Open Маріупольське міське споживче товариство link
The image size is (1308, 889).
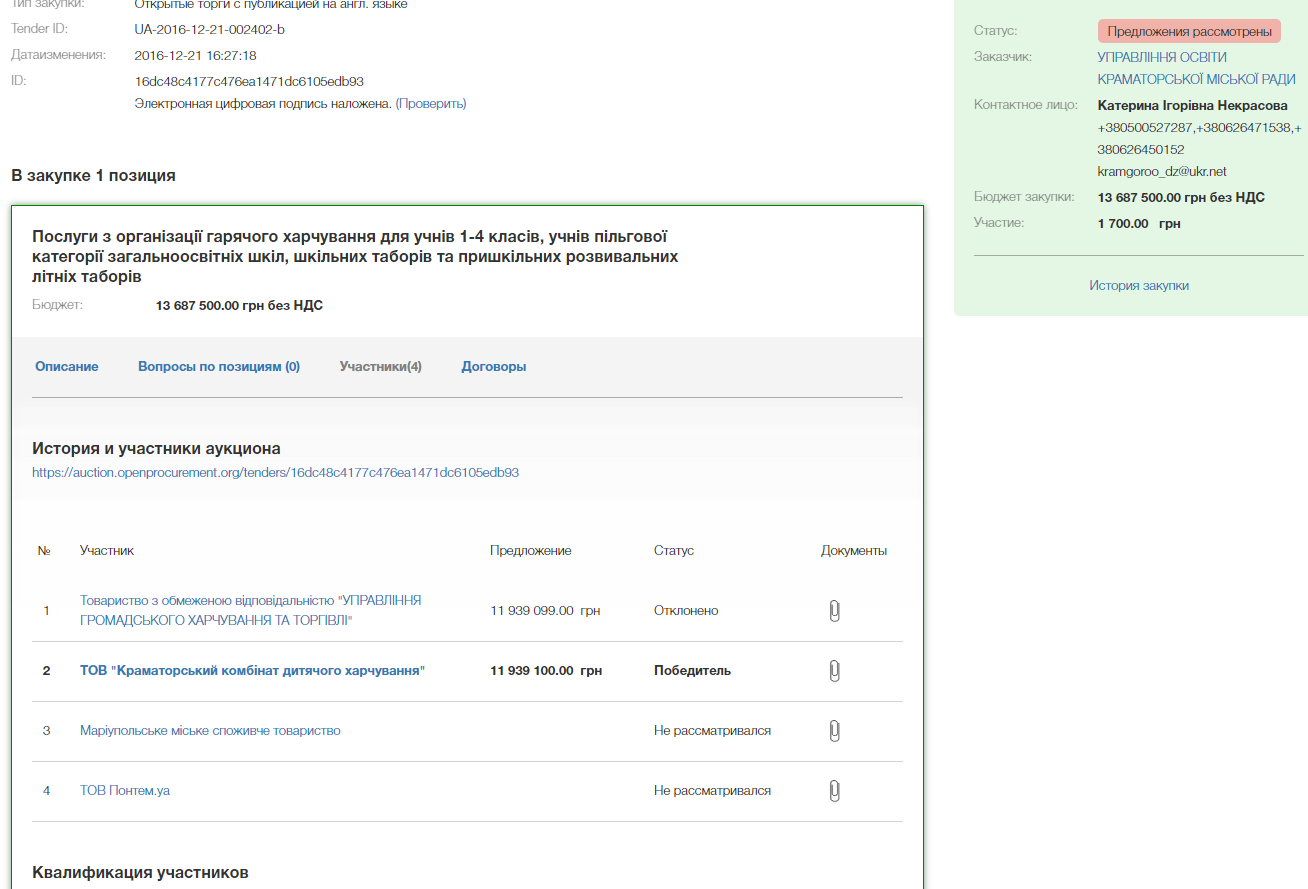click(x=210, y=731)
